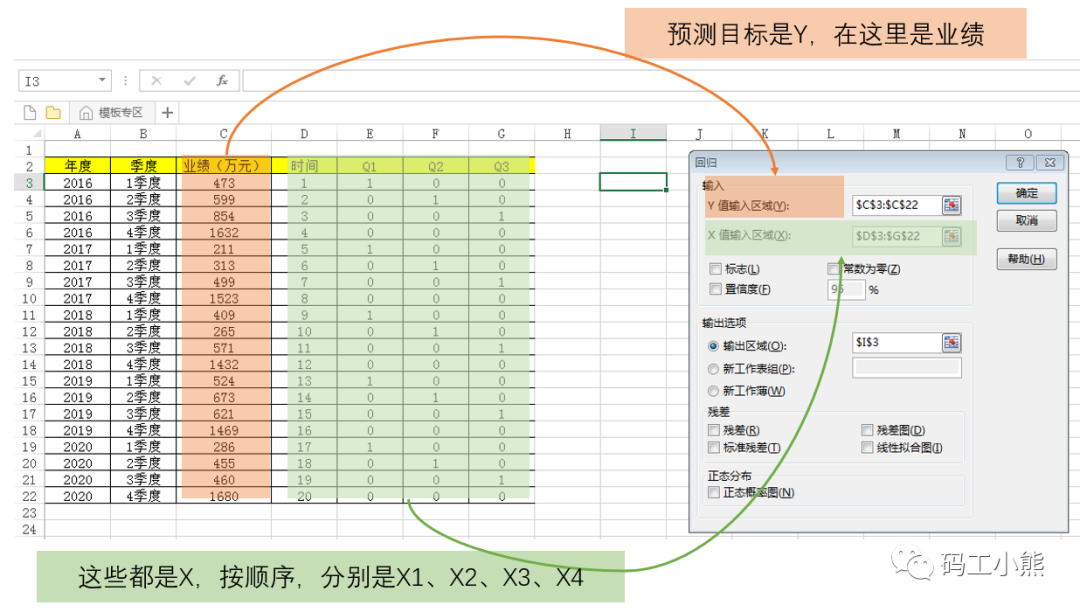Click the 输出区域 range selector icon

952,340
